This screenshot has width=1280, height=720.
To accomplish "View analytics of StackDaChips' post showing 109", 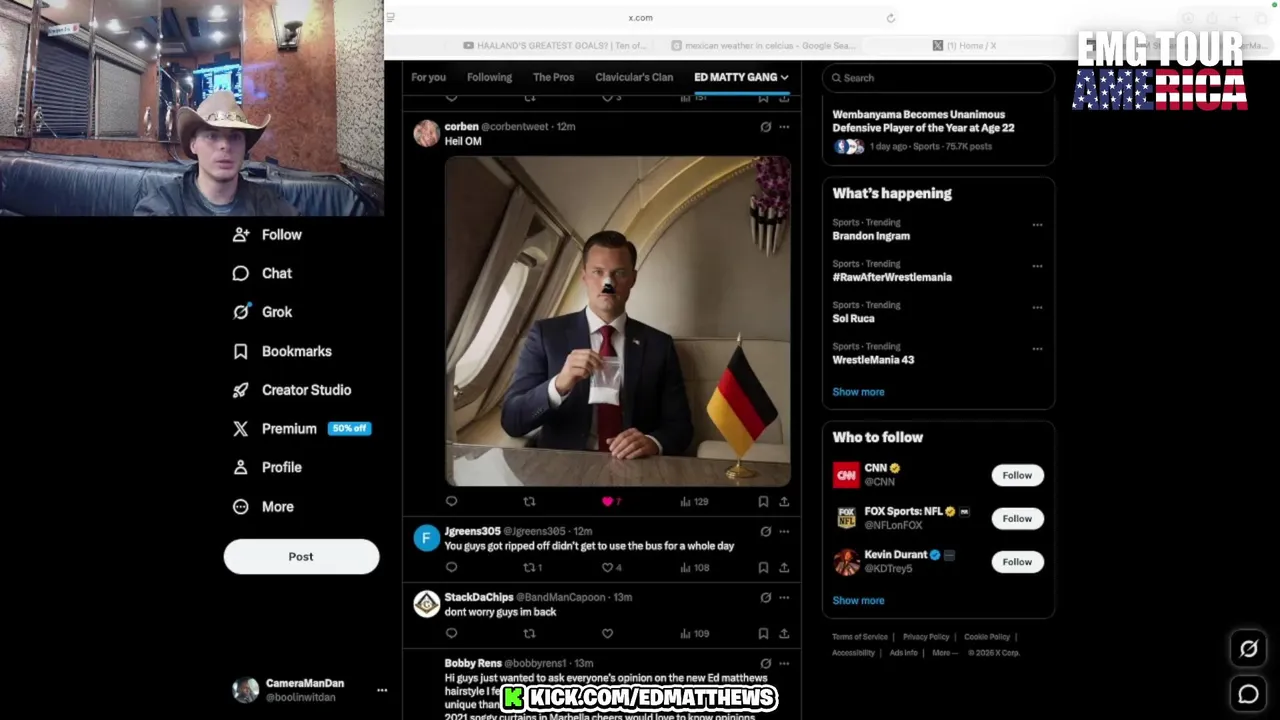I will tap(694, 633).
